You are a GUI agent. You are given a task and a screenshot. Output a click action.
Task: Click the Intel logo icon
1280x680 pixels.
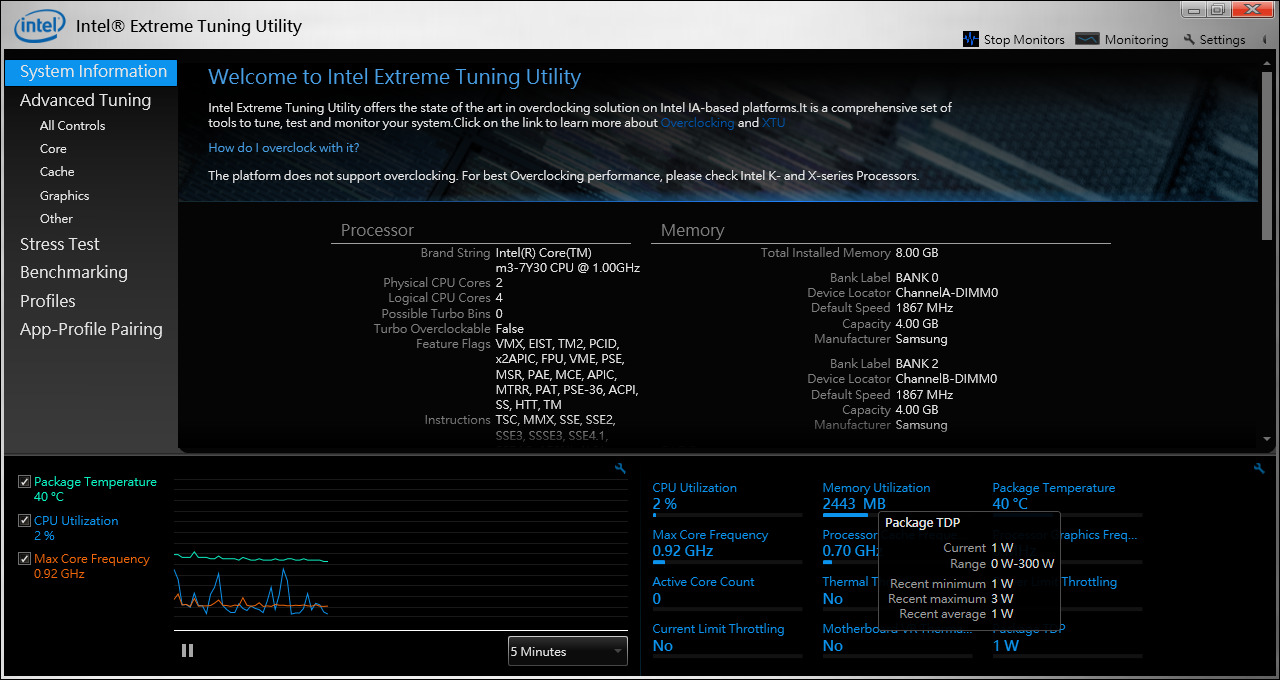(40, 25)
